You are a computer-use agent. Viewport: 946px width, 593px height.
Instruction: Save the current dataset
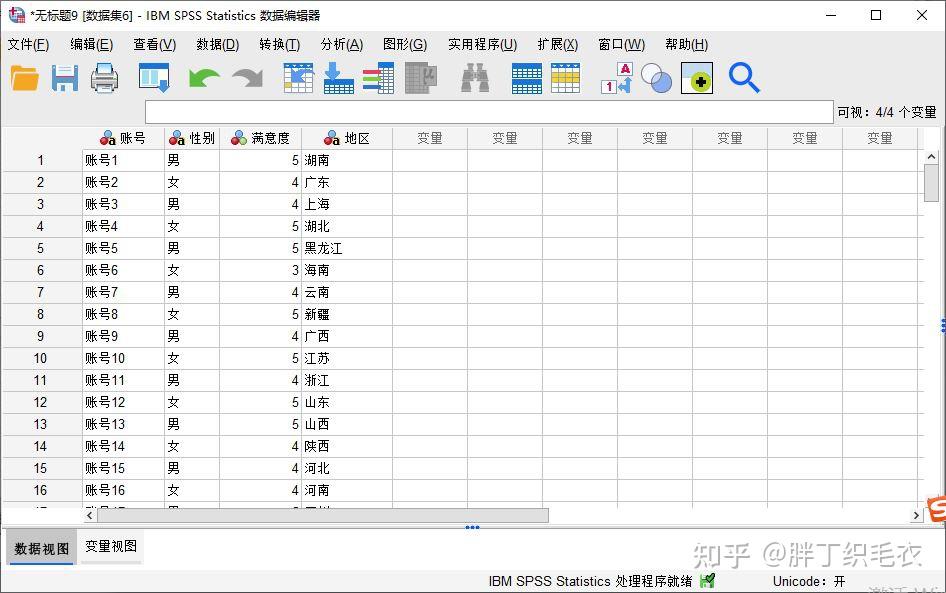coord(64,78)
